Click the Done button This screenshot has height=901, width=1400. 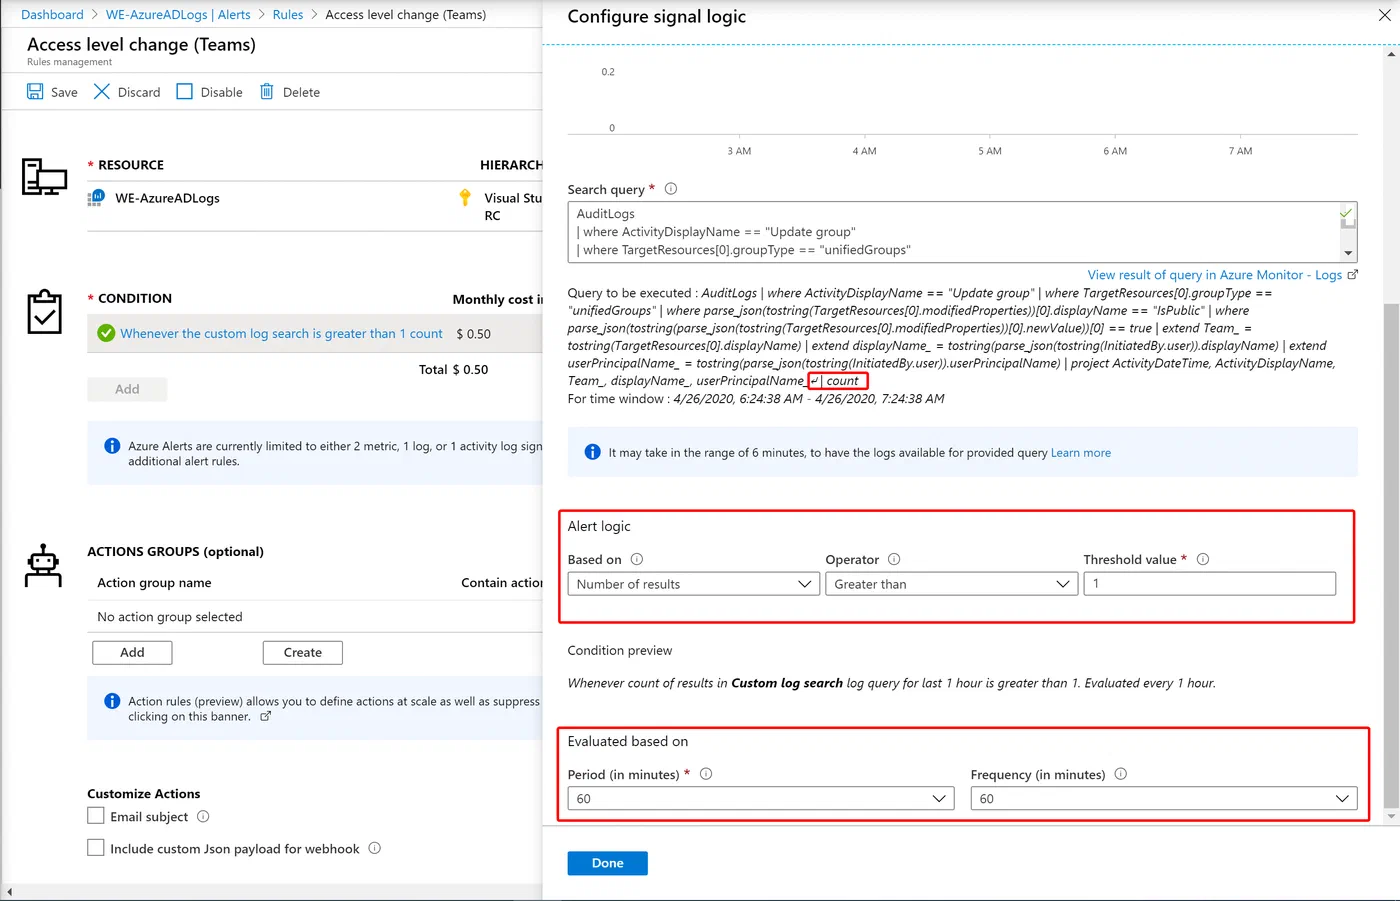click(607, 863)
